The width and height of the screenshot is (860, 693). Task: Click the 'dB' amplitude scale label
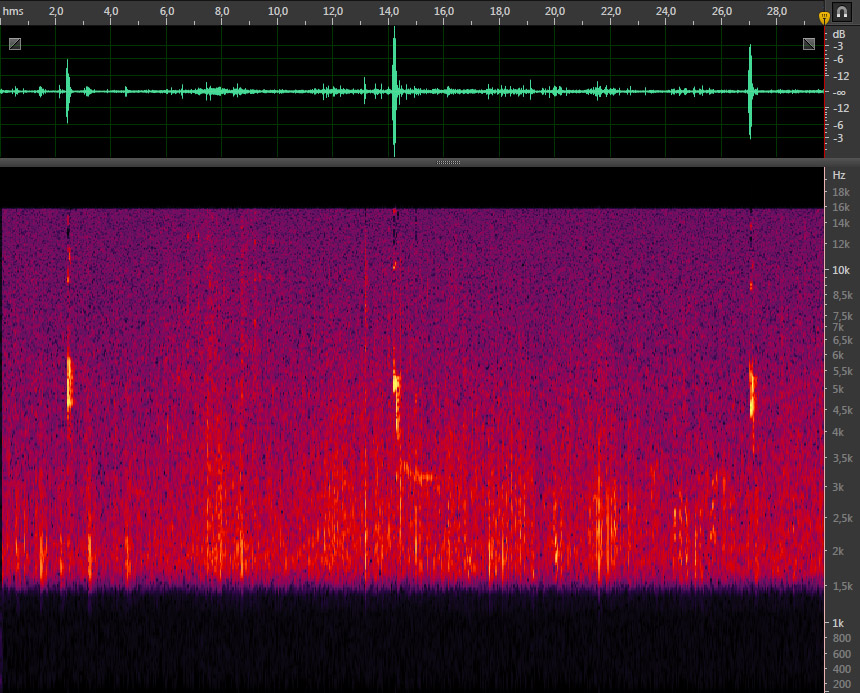(x=839, y=34)
